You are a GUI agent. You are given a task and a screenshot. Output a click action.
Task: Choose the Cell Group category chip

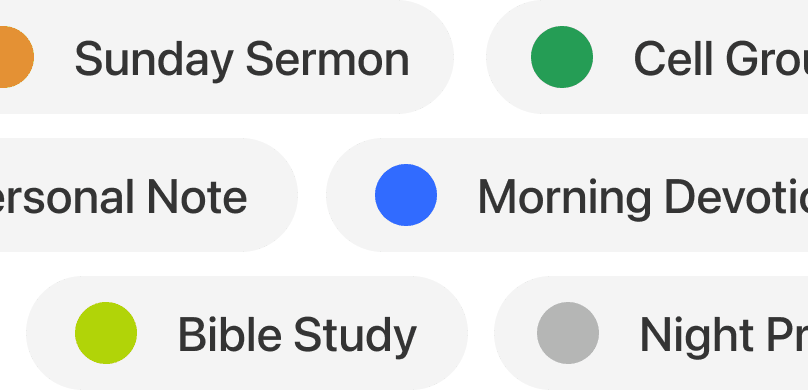647,57
